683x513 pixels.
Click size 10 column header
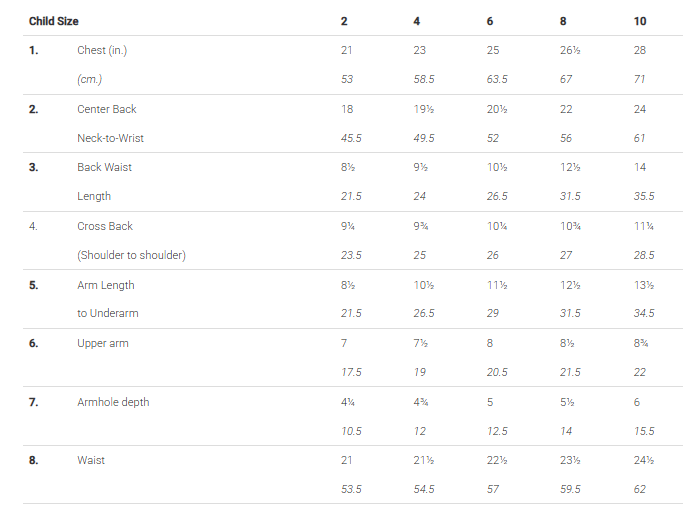point(640,21)
